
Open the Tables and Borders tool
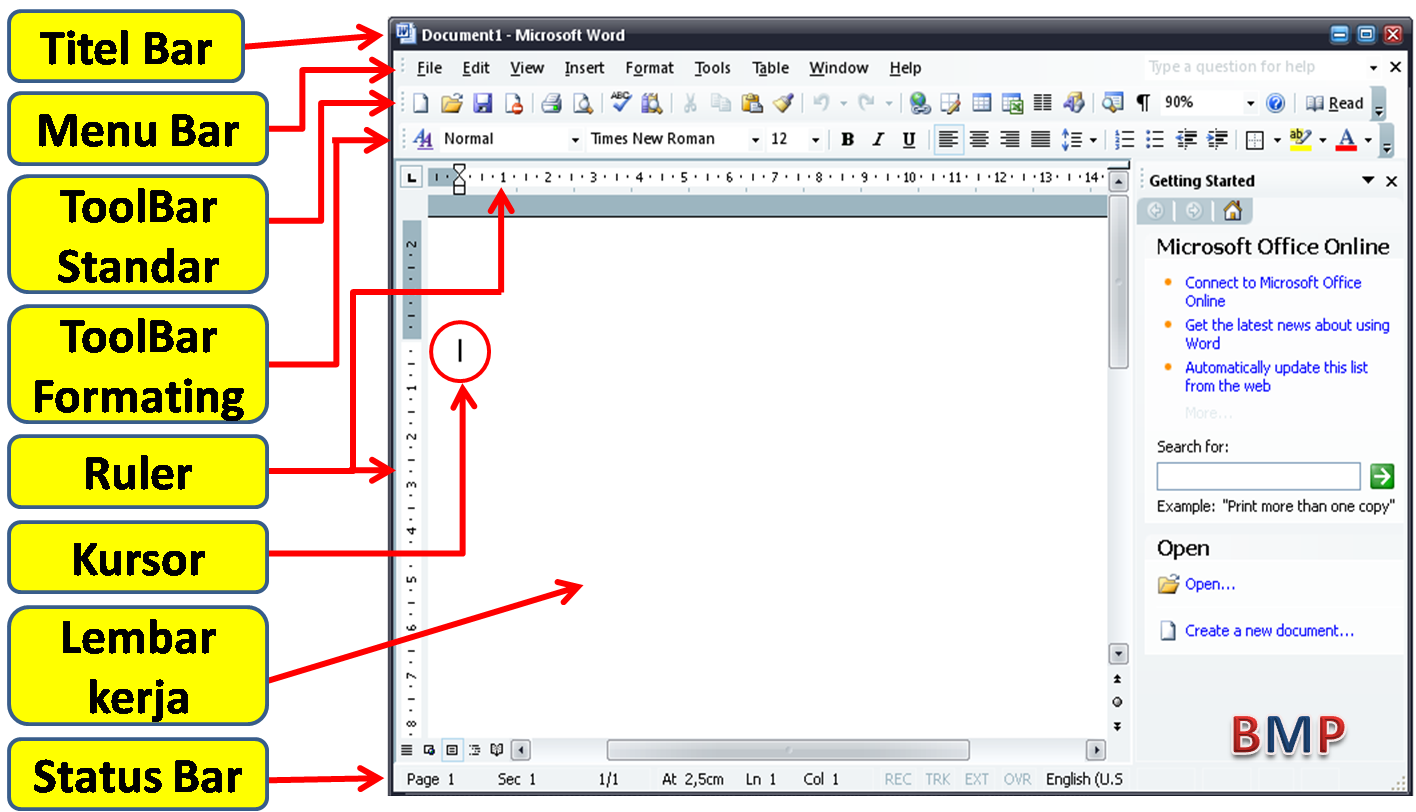tap(951, 103)
